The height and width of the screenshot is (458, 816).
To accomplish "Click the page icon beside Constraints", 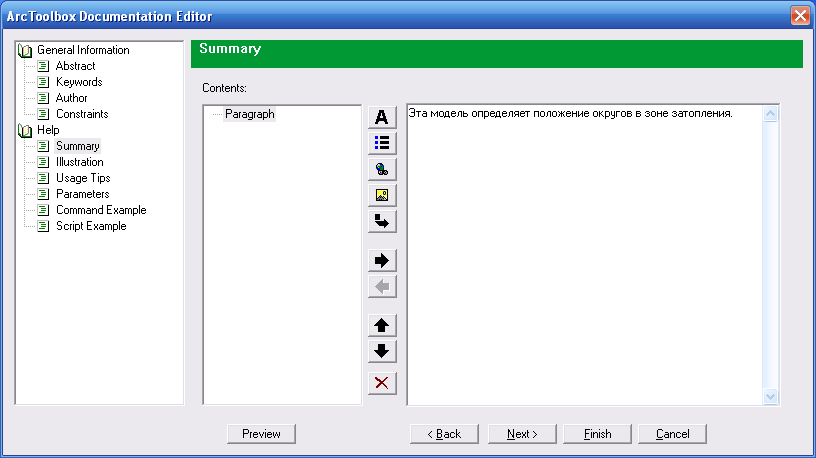I will (44, 114).
